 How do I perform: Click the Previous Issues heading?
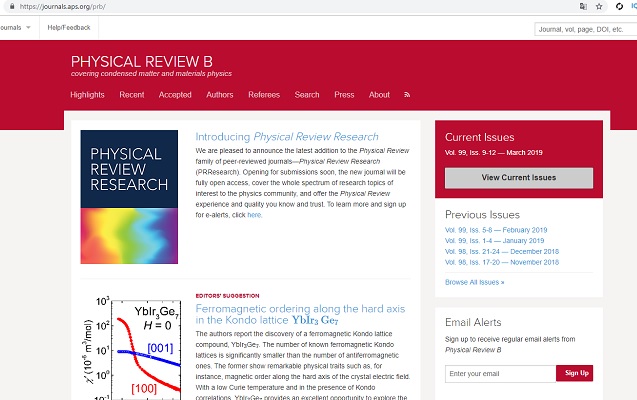(482, 214)
